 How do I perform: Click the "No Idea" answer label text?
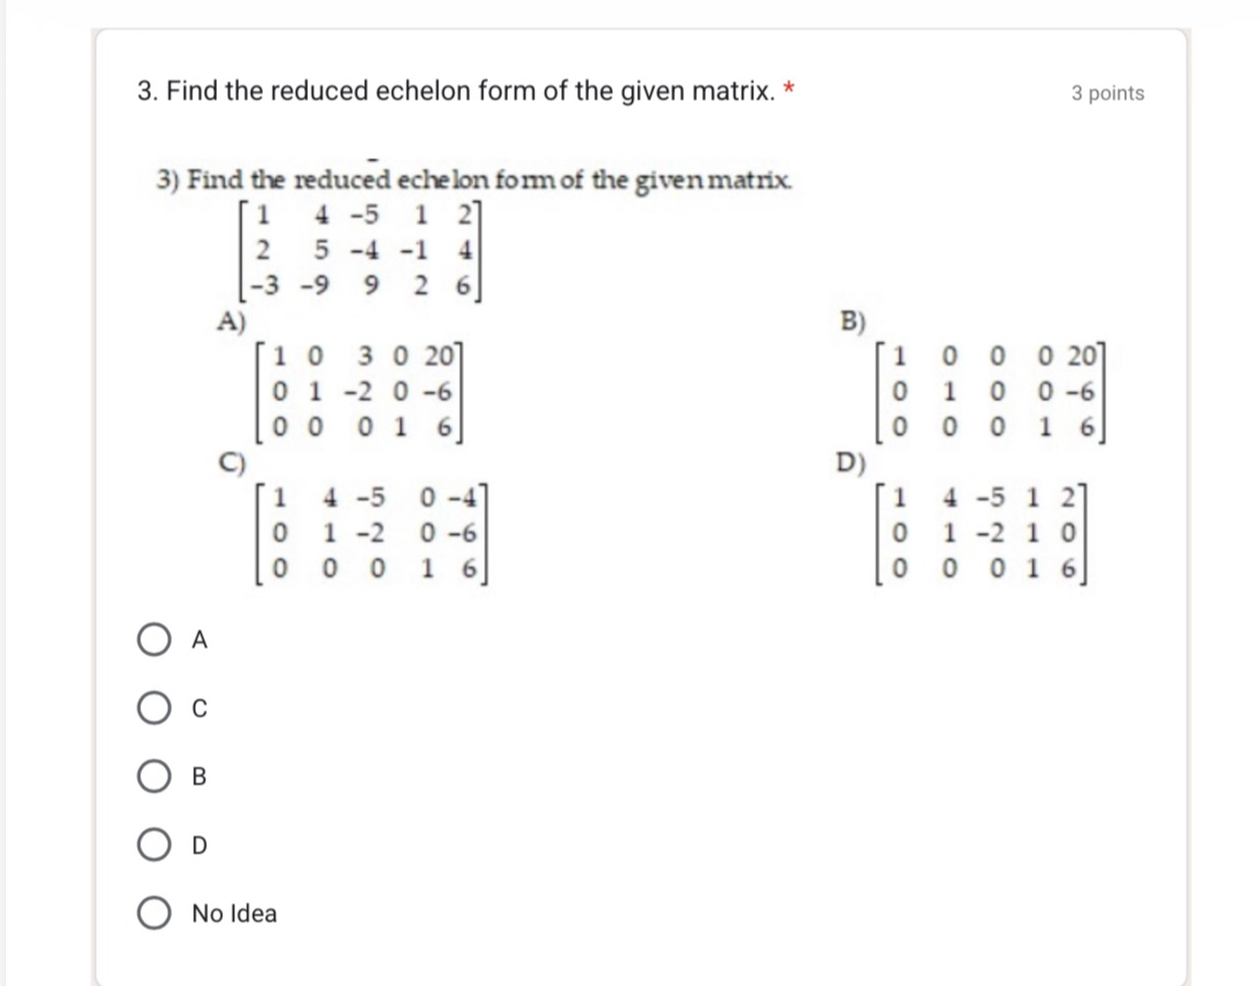click(234, 913)
